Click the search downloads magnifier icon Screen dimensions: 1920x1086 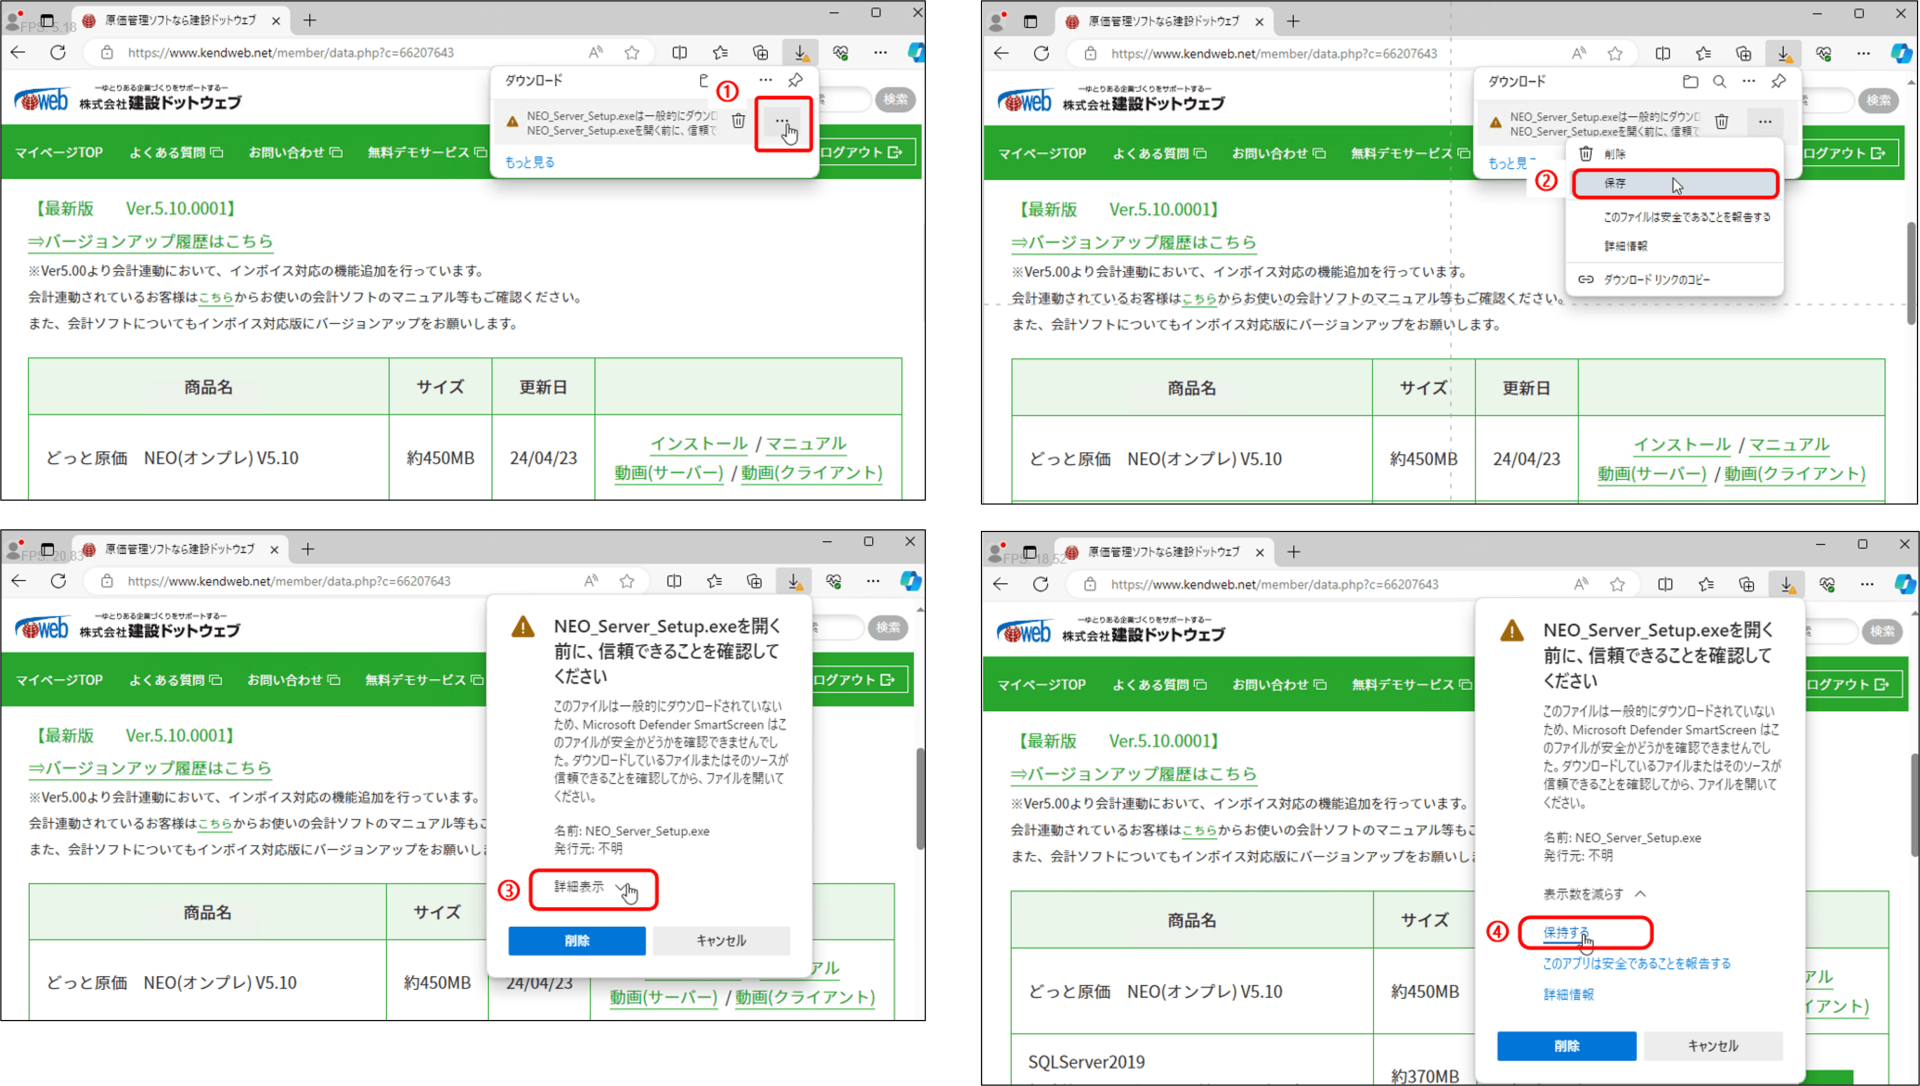(1719, 81)
